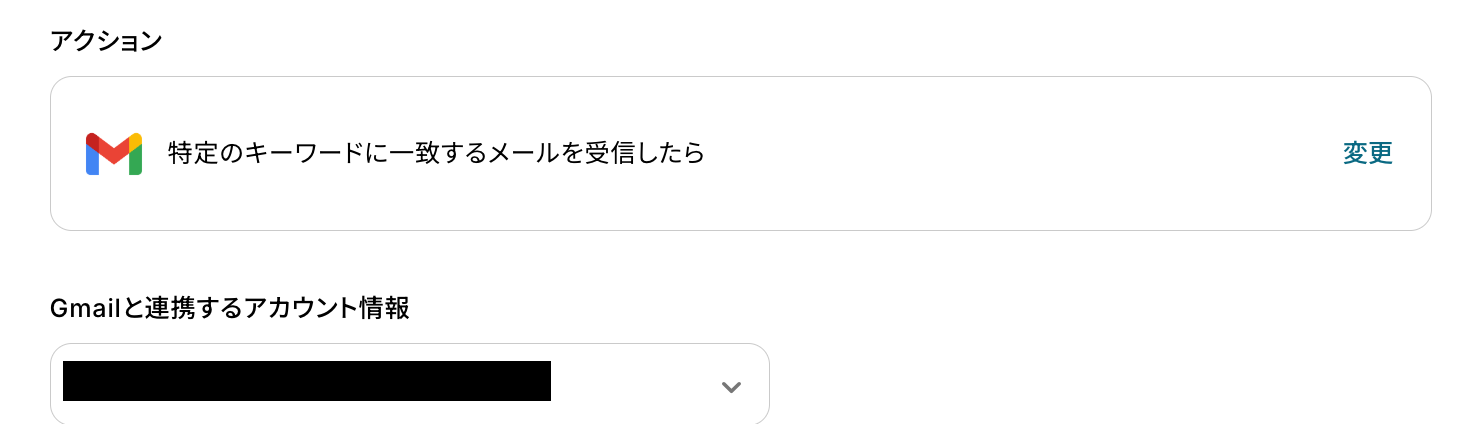This screenshot has height=424, width=1464.
Task: Change the action via 変更
Action: (1368, 153)
